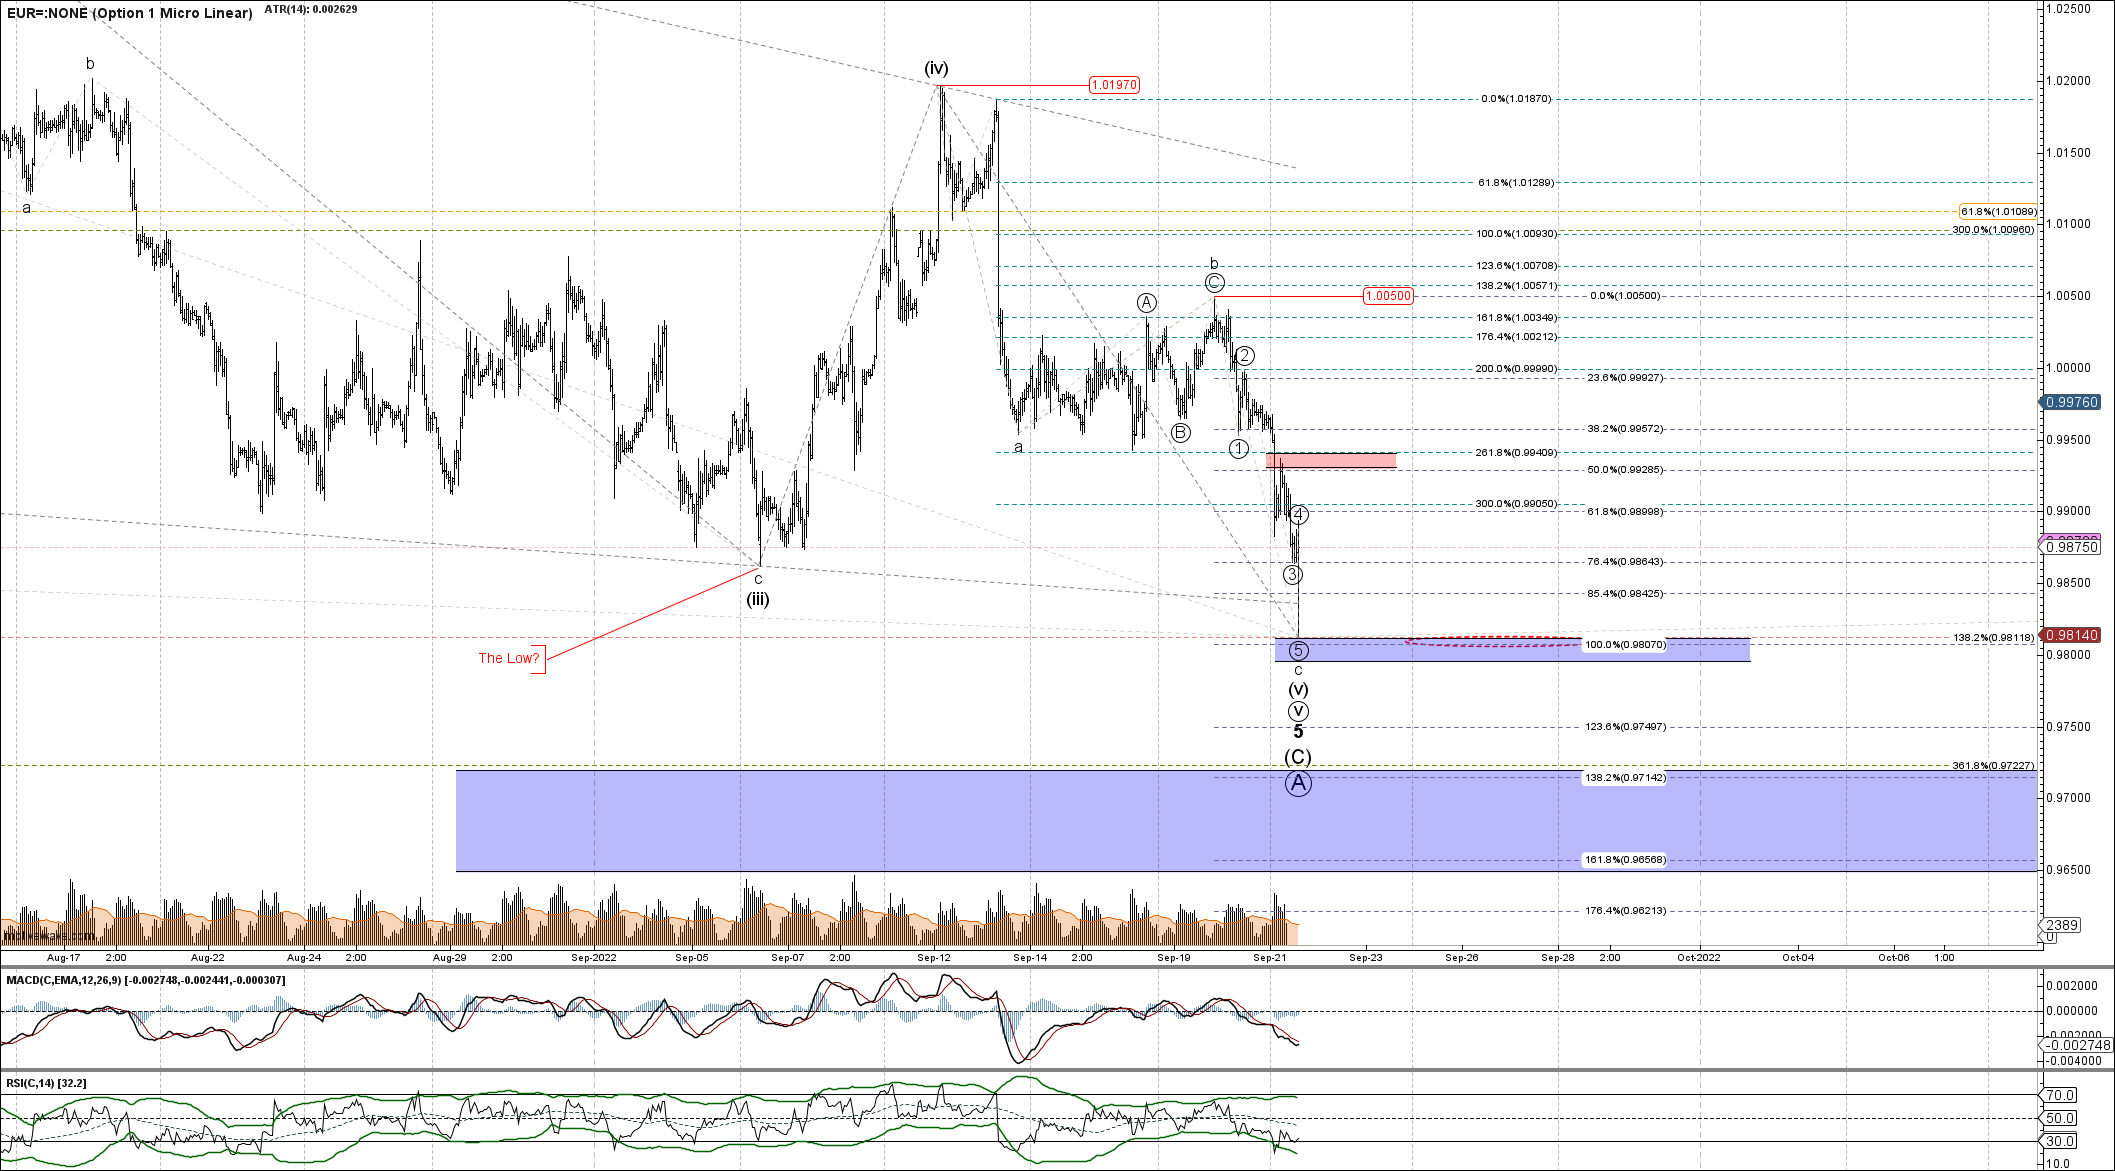Click the 0.98140 red price axis tag
The image size is (2115, 1171).
(2071, 635)
